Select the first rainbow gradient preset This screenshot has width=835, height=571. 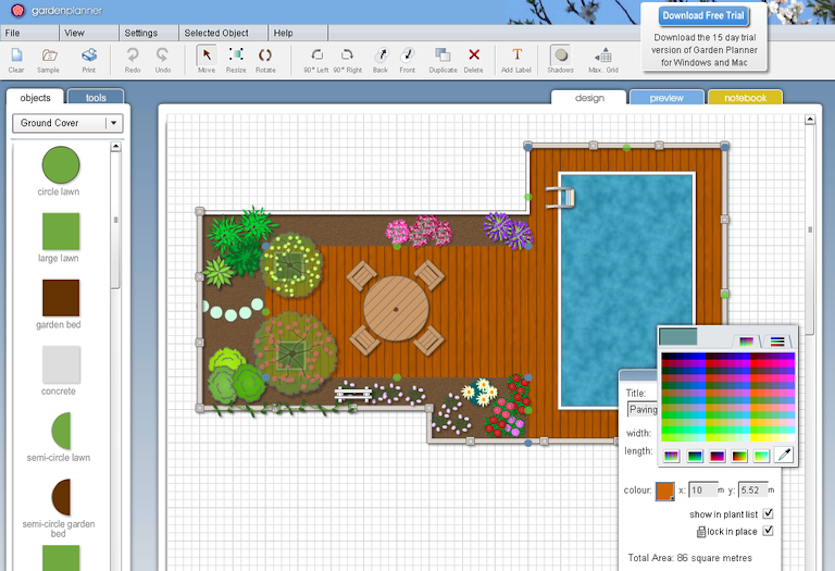tap(672, 455)
